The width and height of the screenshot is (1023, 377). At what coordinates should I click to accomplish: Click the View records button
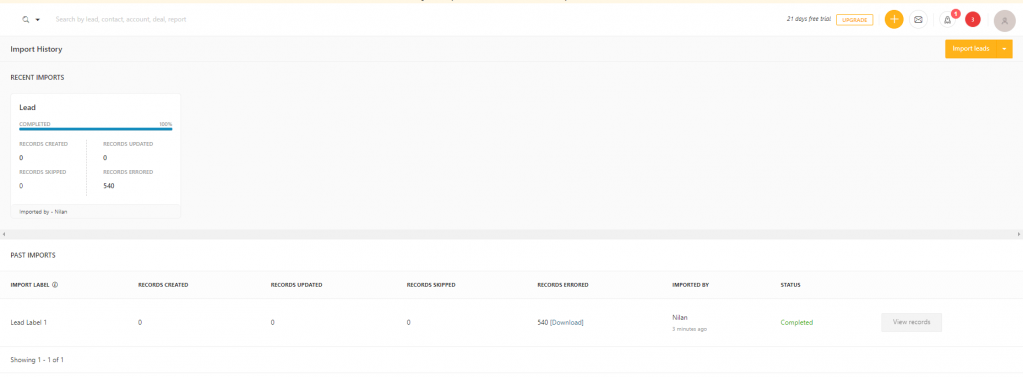click(x=911, y=322)
